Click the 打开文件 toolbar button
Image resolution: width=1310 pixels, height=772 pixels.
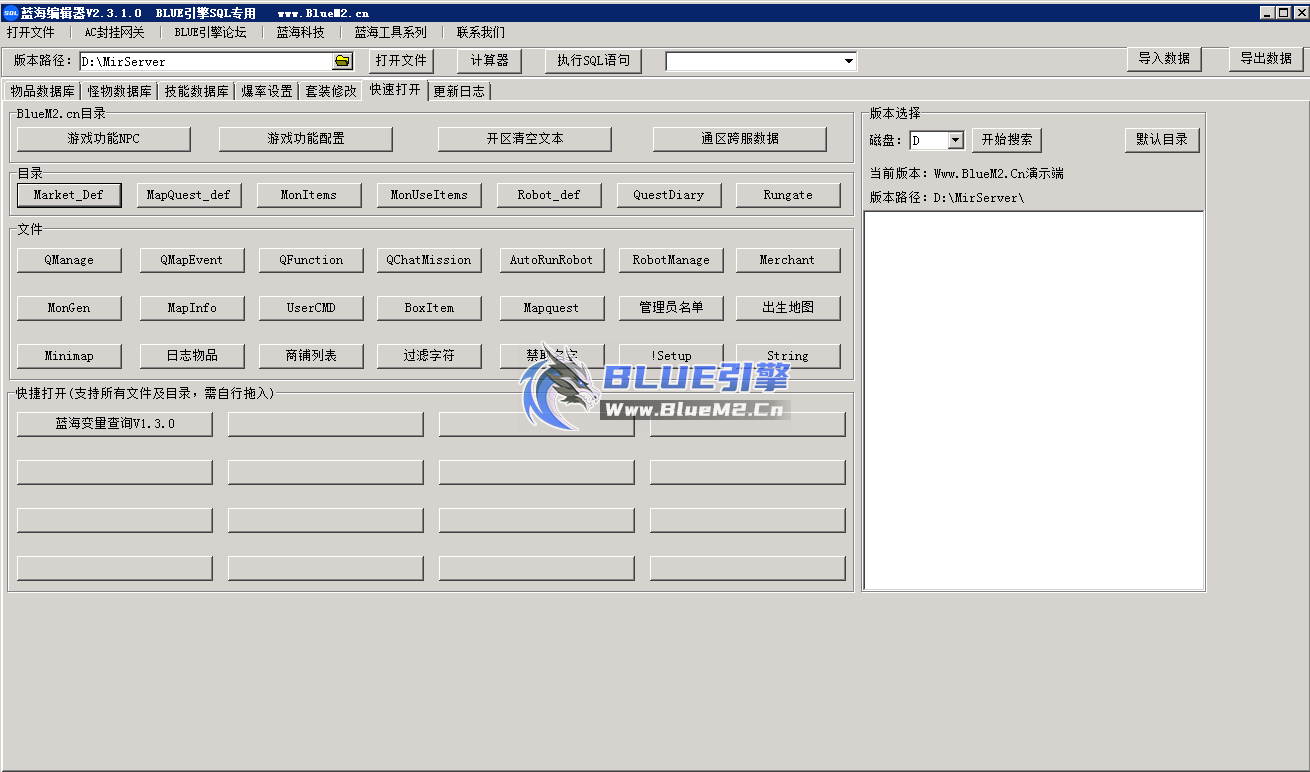coord(401,61)
